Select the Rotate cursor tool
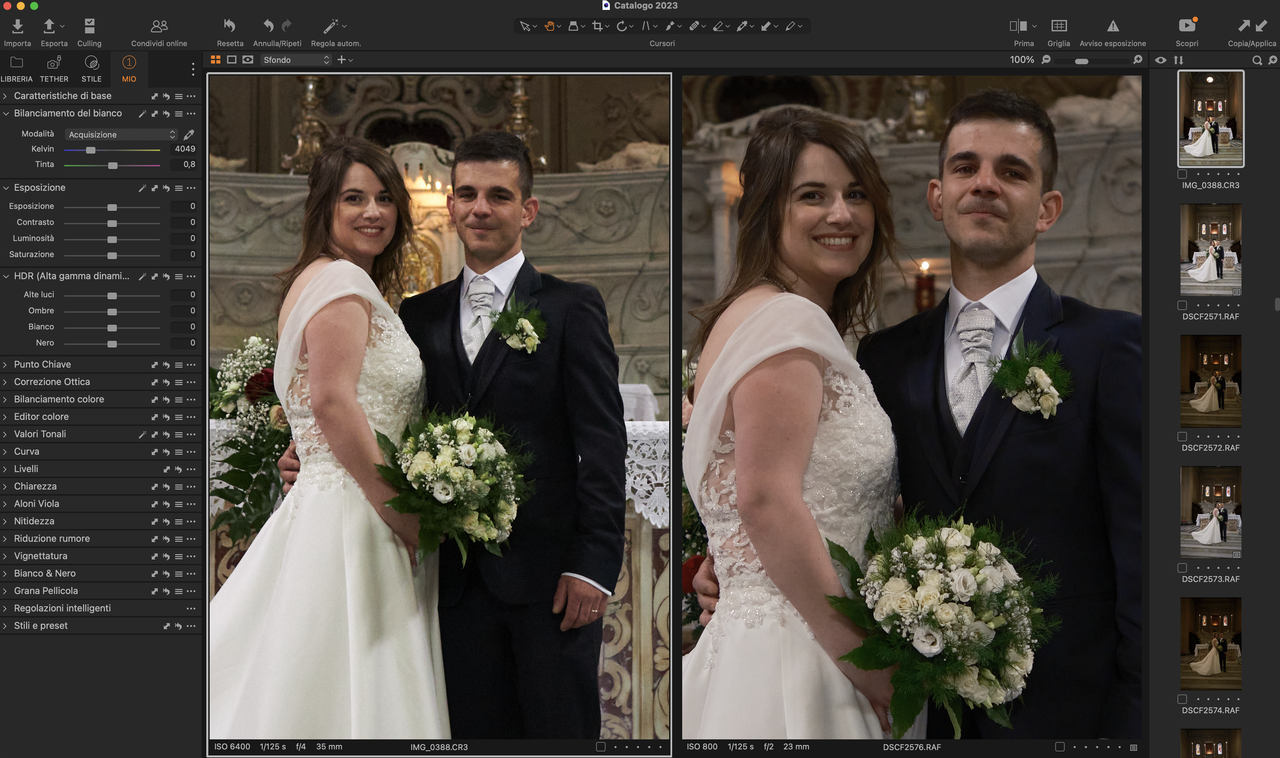The image size is (1280, 758). pos(621,26)
